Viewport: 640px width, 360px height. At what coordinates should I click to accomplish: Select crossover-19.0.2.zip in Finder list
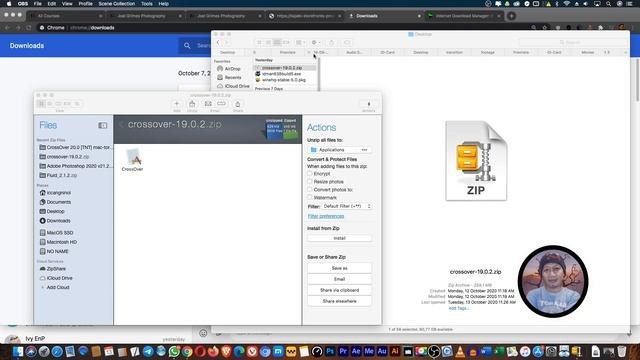(284, 68)
